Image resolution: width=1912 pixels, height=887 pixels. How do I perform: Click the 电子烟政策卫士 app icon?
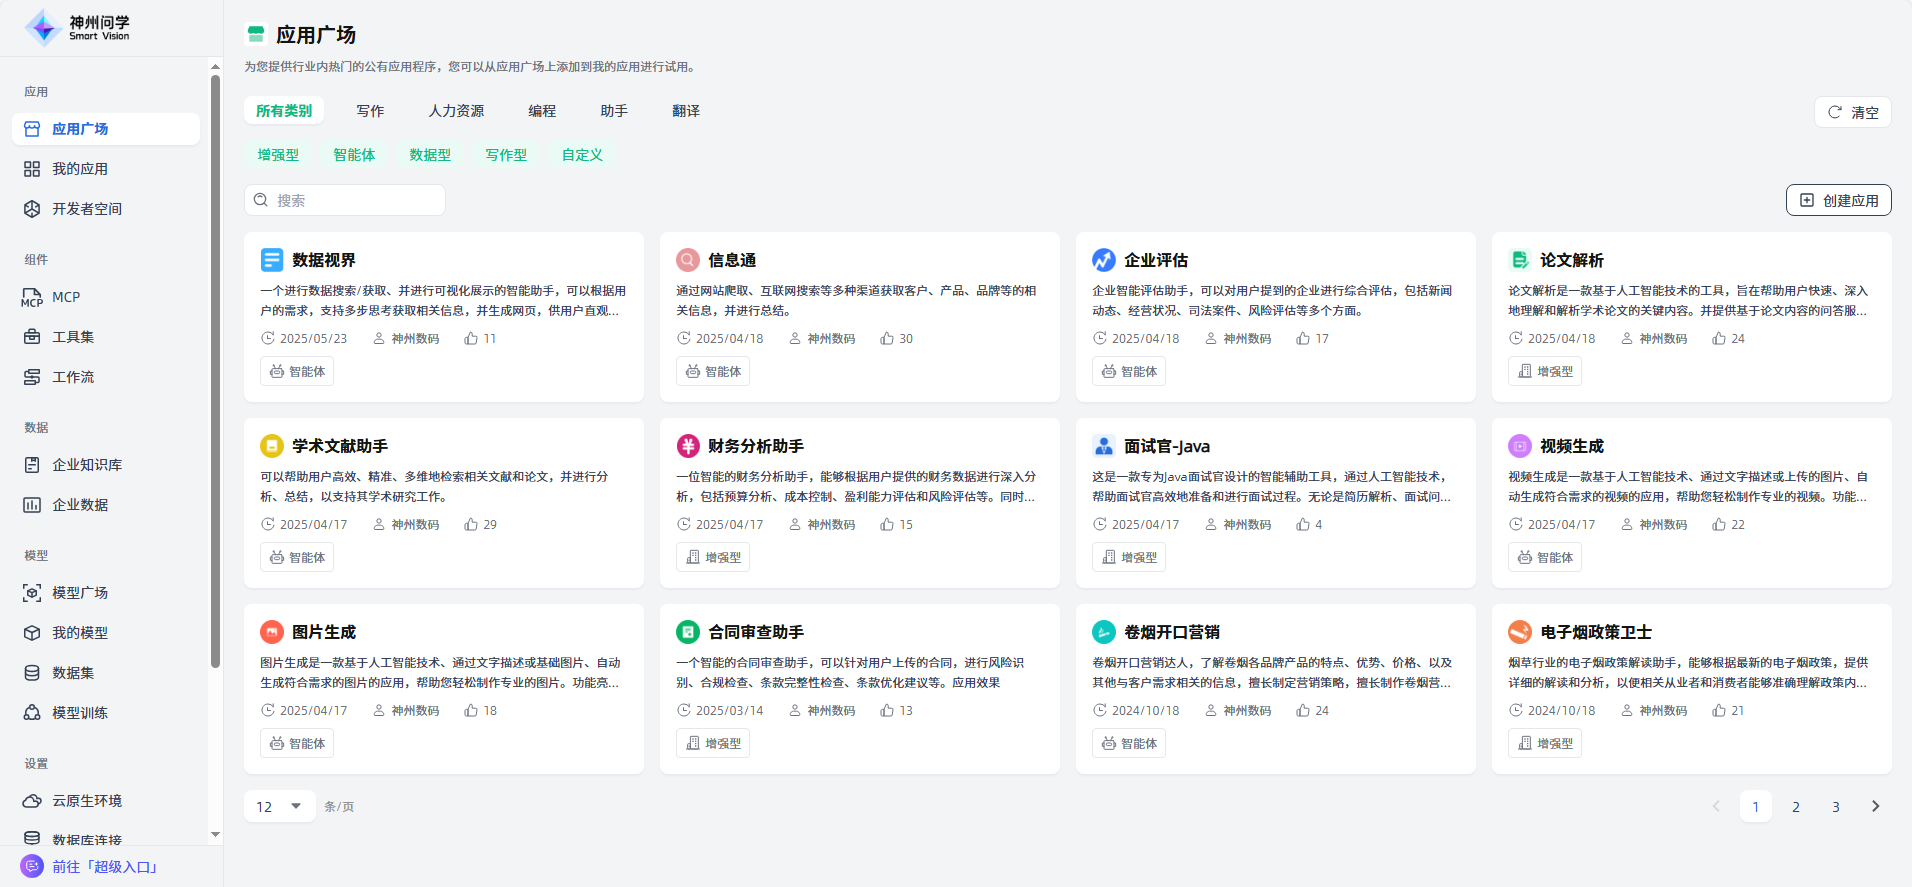coord(1520,632)
